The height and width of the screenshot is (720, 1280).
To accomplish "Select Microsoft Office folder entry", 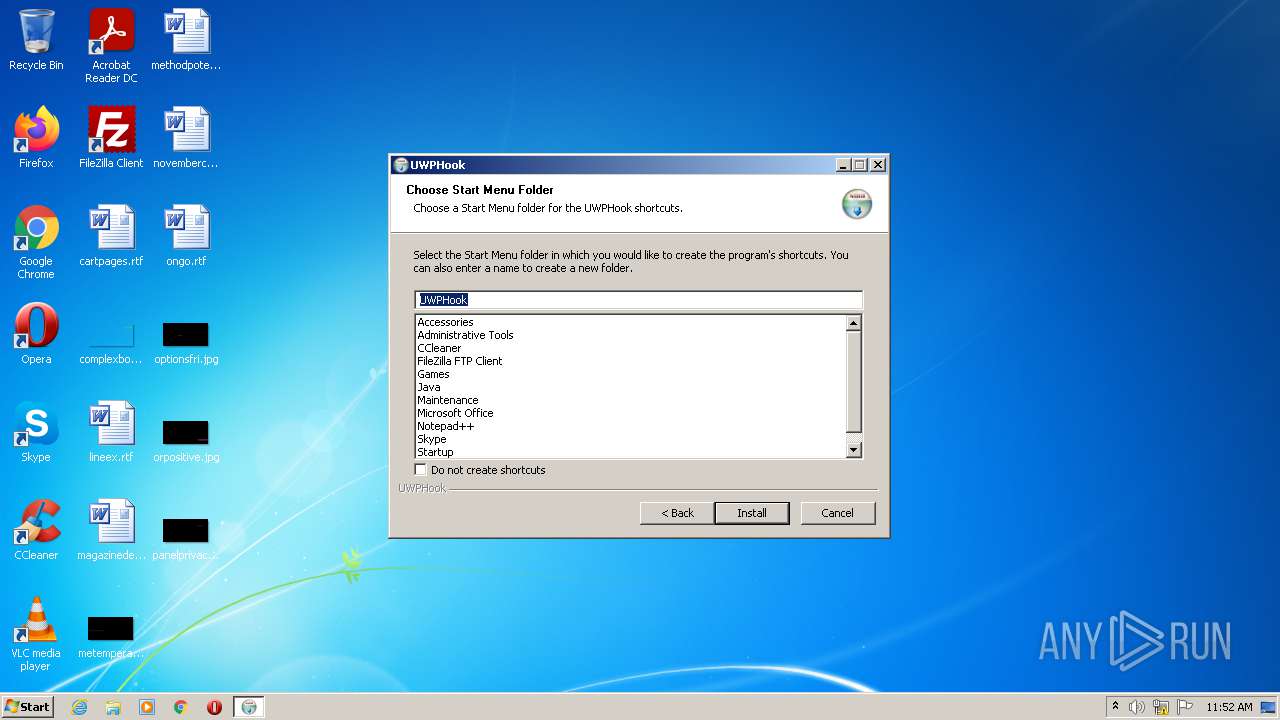I will tap(455, 413).
